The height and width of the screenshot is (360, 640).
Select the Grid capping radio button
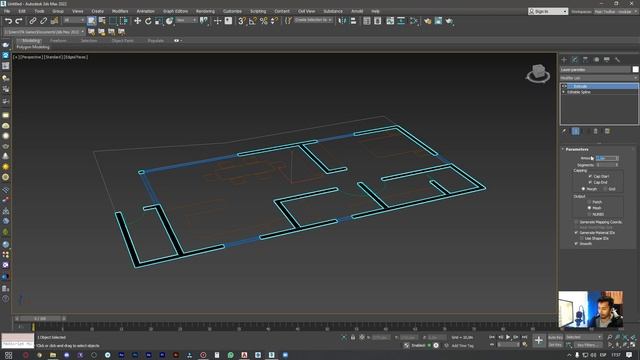pos(605,189)
